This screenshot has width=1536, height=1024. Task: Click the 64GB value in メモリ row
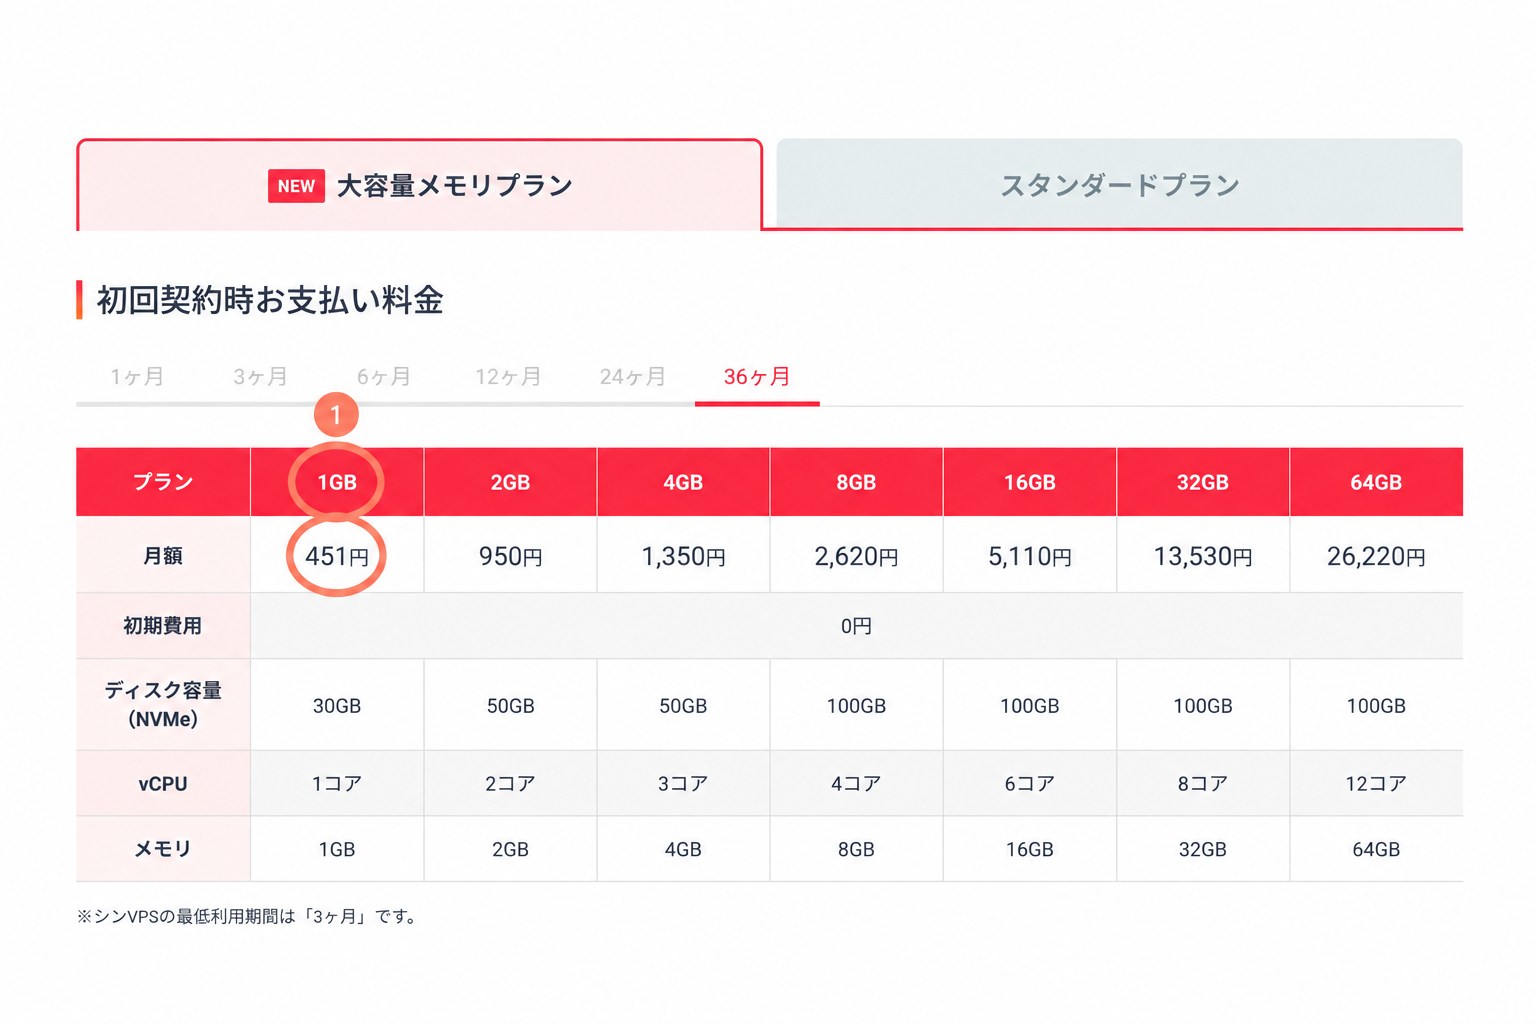click(1376, 850)
